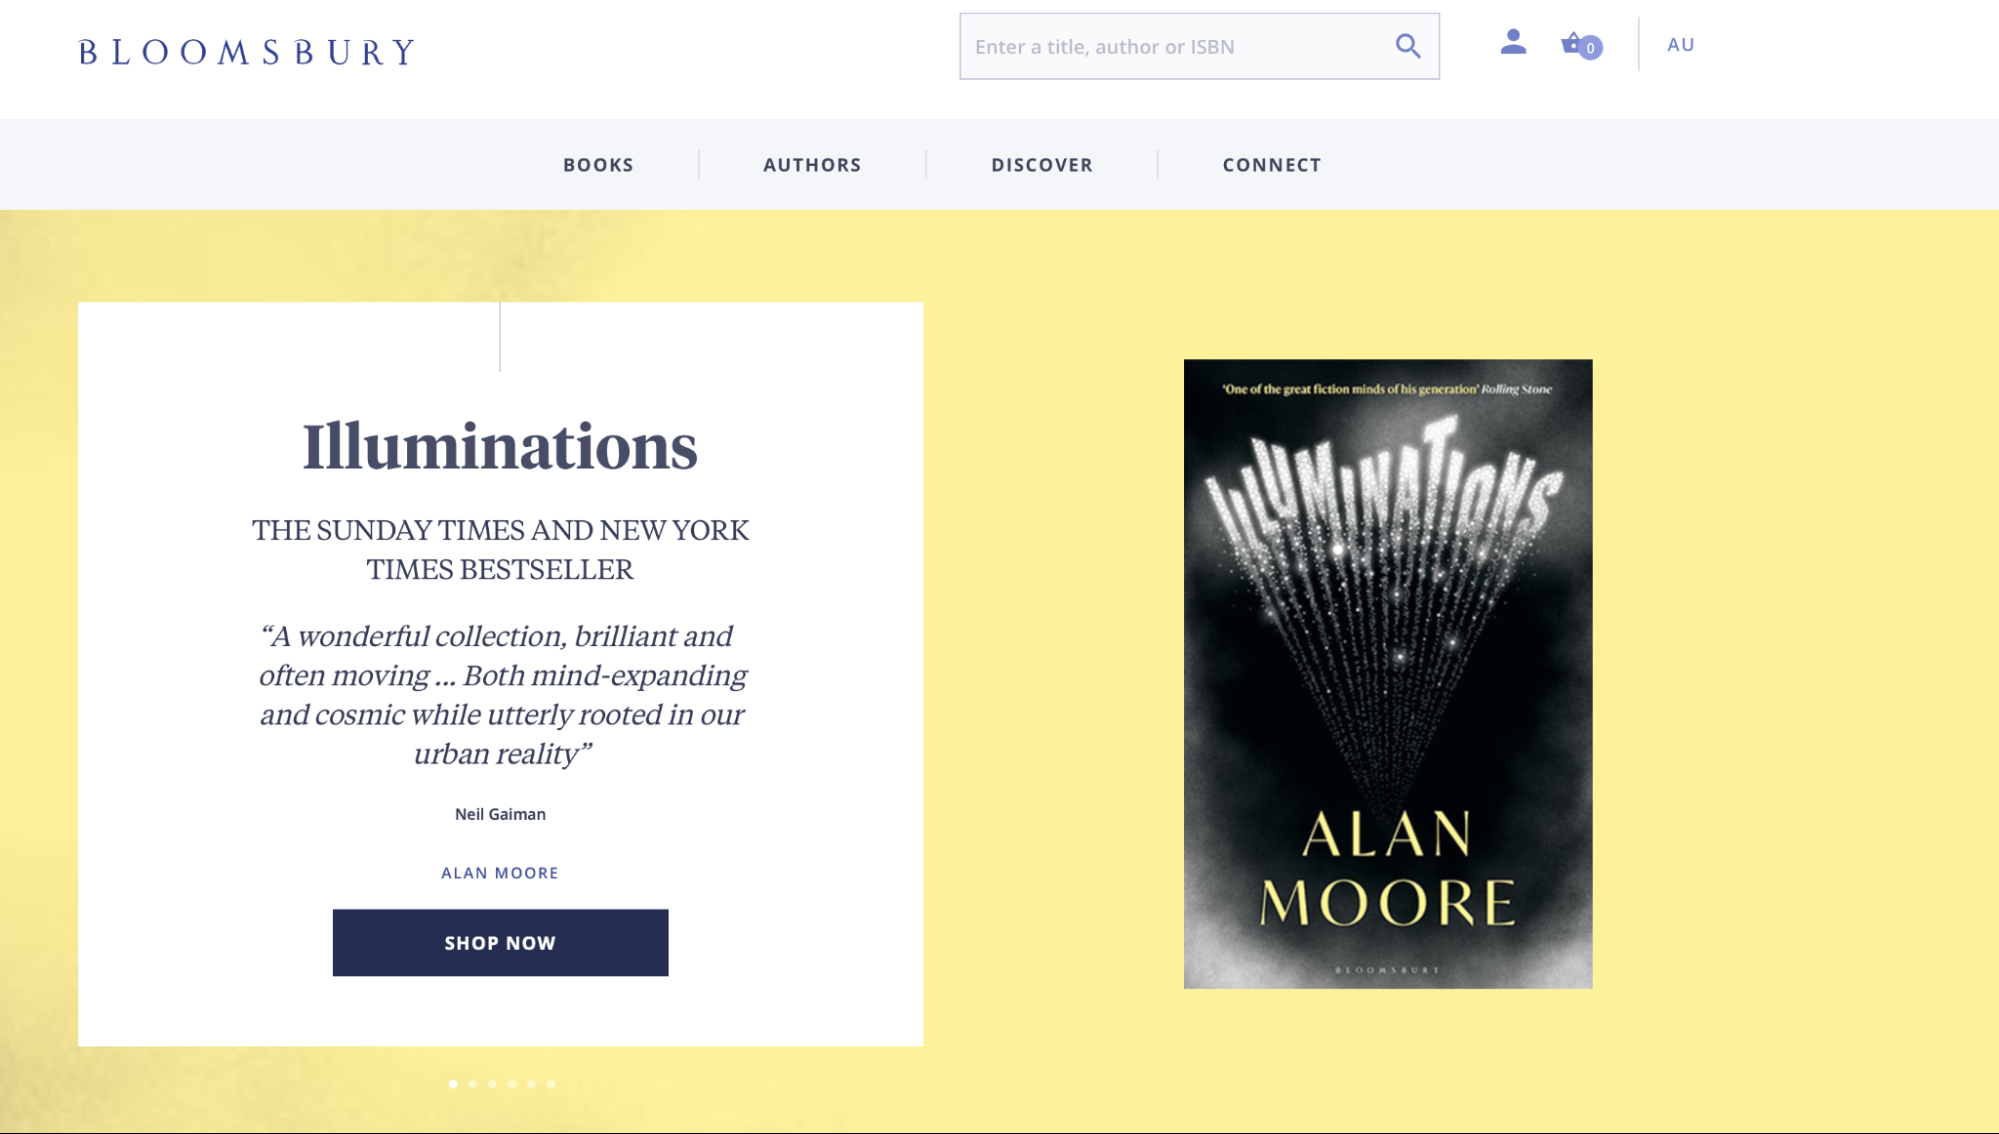The image size is (1999, 1134).
Task: Open the AU region selector
Action: [x=1680, y=45]
